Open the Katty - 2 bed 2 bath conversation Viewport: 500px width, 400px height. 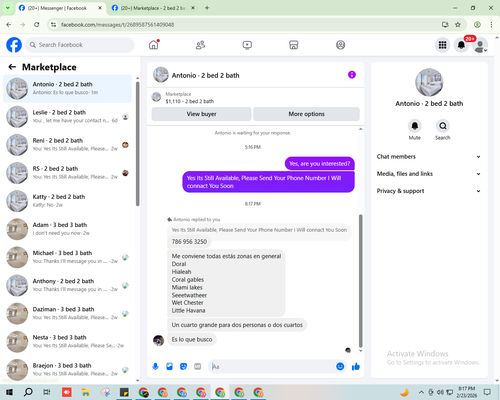[67, 201]
